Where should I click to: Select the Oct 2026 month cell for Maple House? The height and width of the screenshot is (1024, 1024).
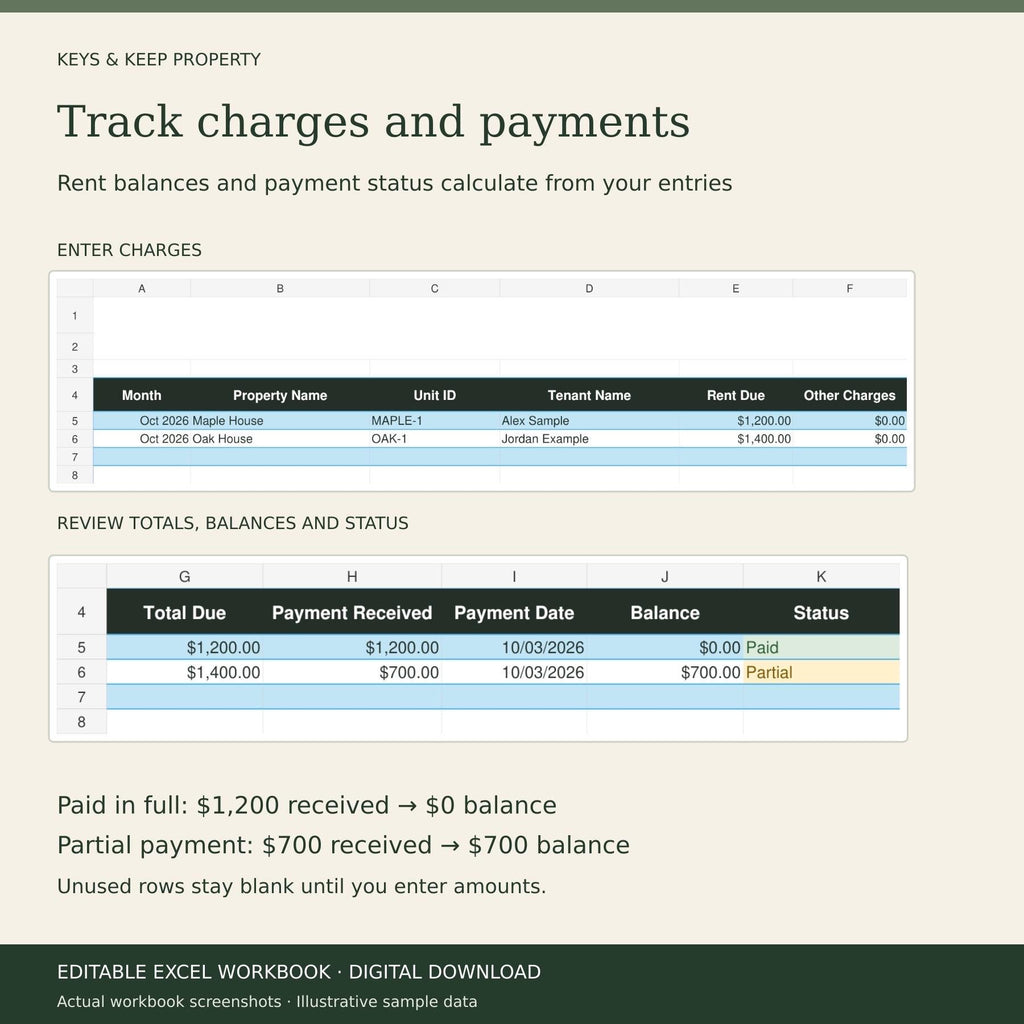pos(142,421)
